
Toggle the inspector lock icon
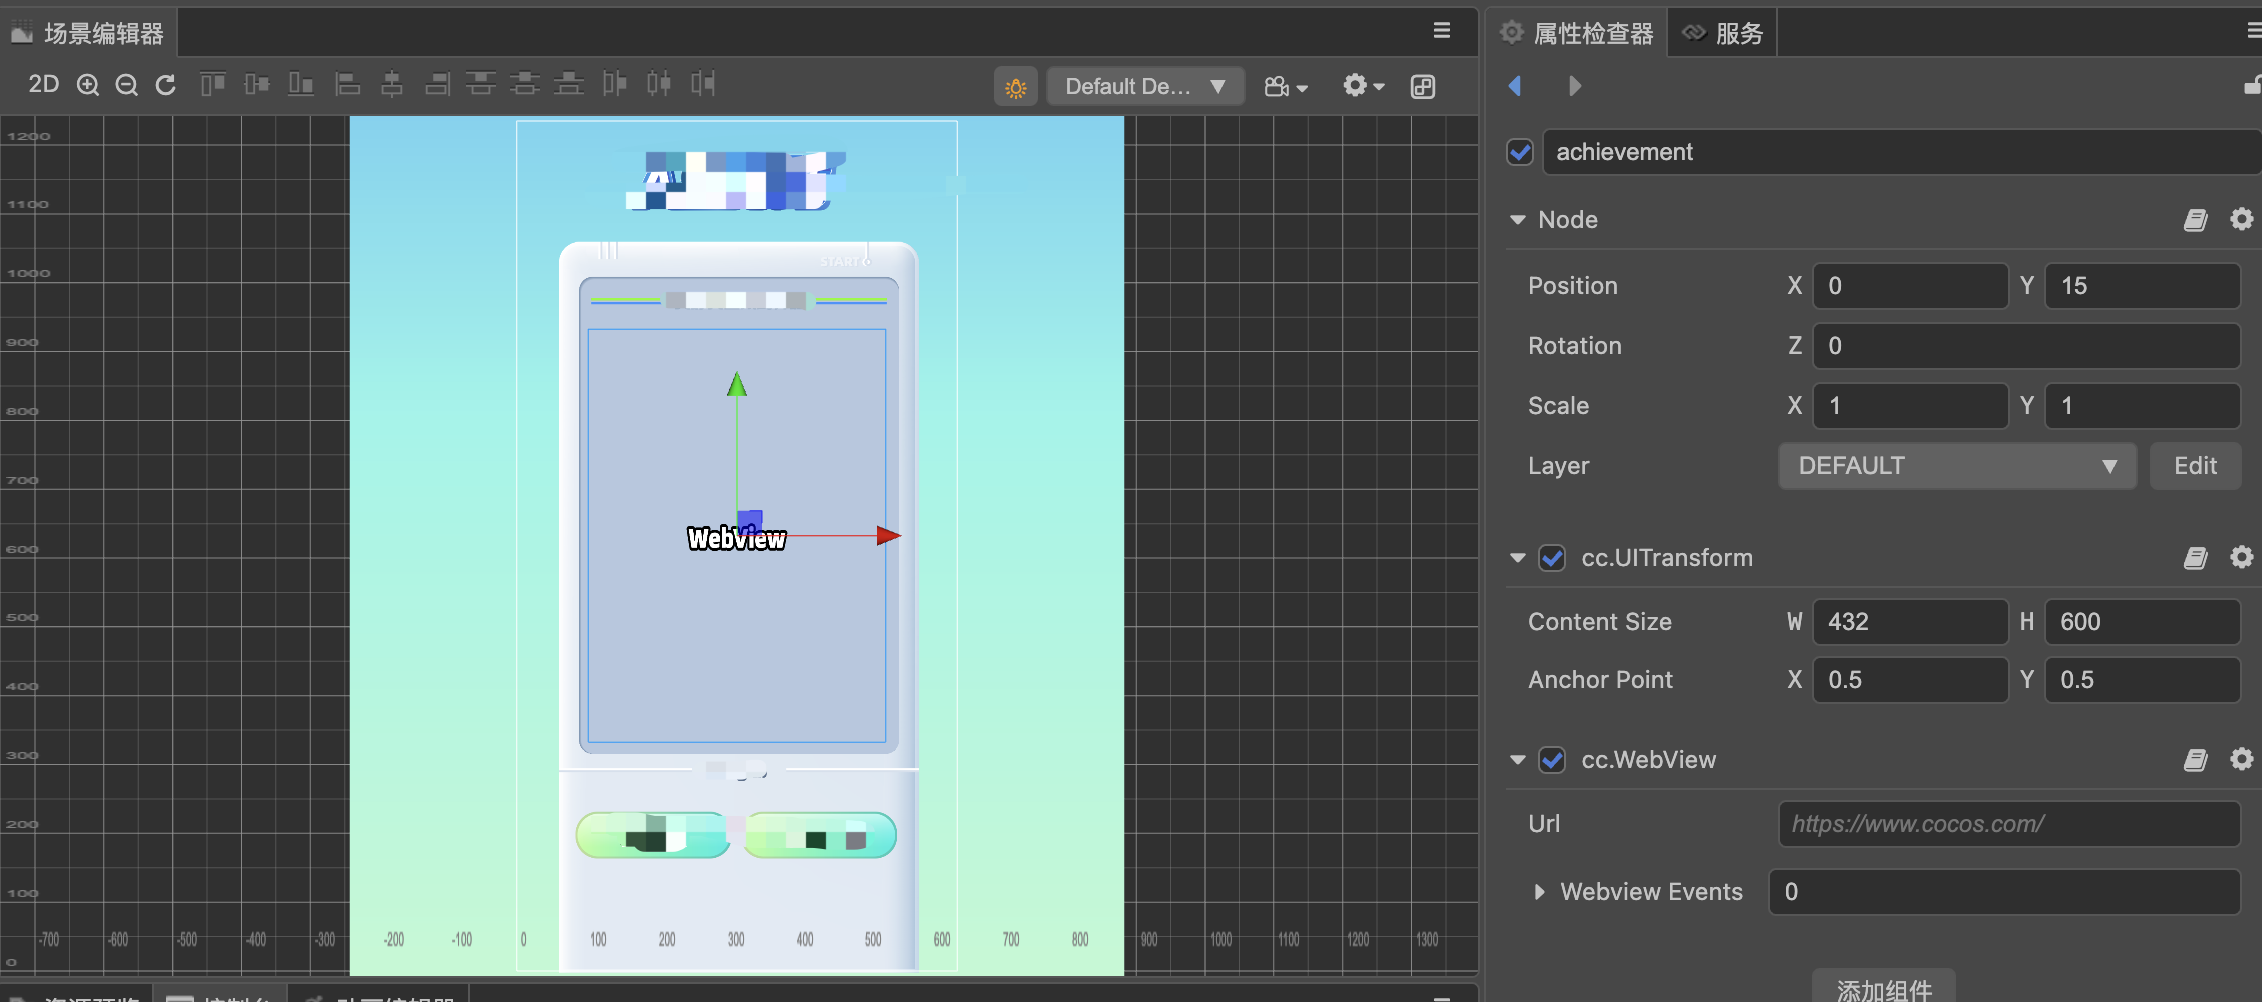click(2252, 86)
